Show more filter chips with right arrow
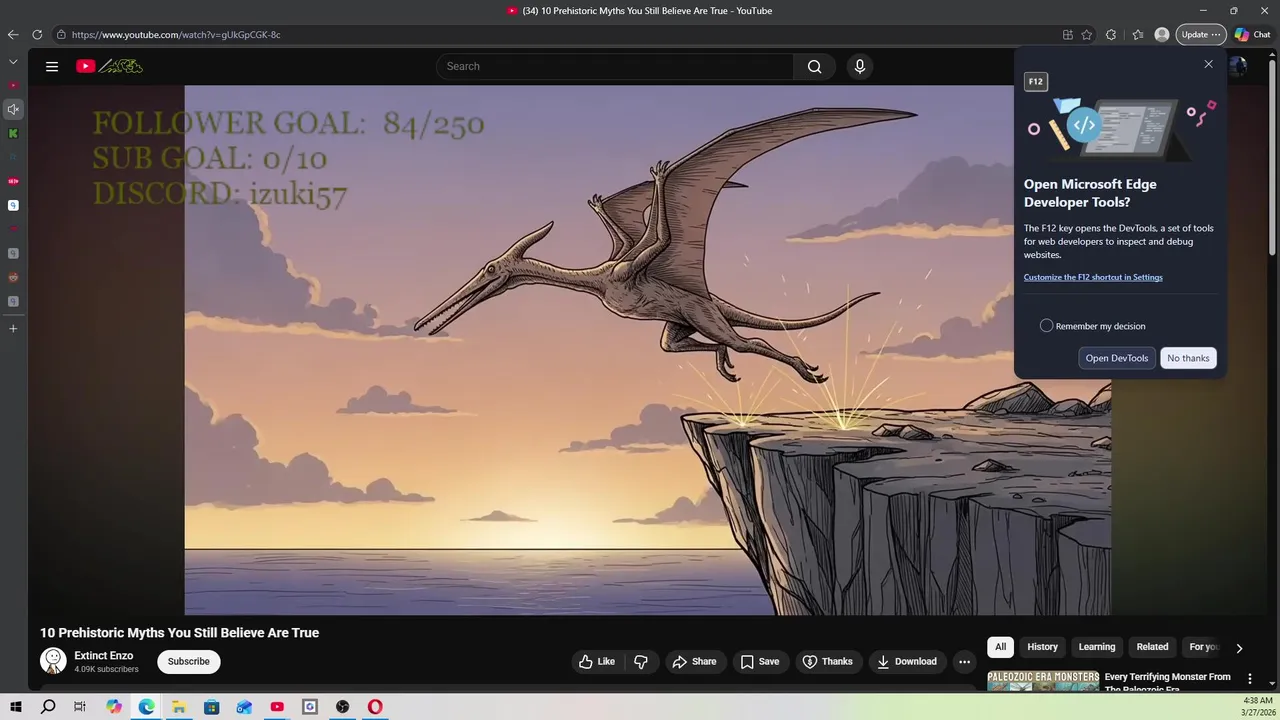This screenshot has width=1280, height=720. (x=1239, y=648)
